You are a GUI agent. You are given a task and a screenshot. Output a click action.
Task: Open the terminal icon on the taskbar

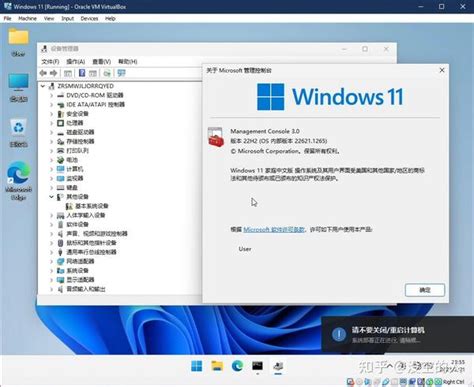tap(257, 366)
